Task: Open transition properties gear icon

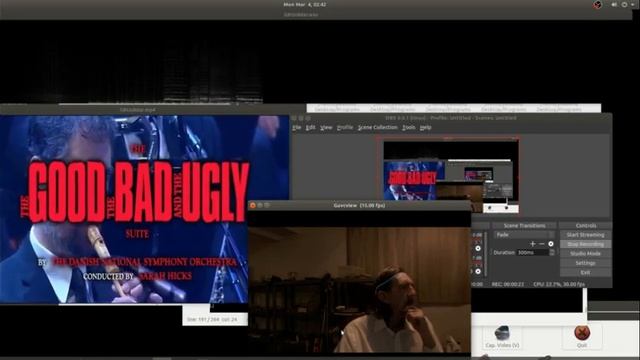Action: pyautogui.click(x=551, y=244)
